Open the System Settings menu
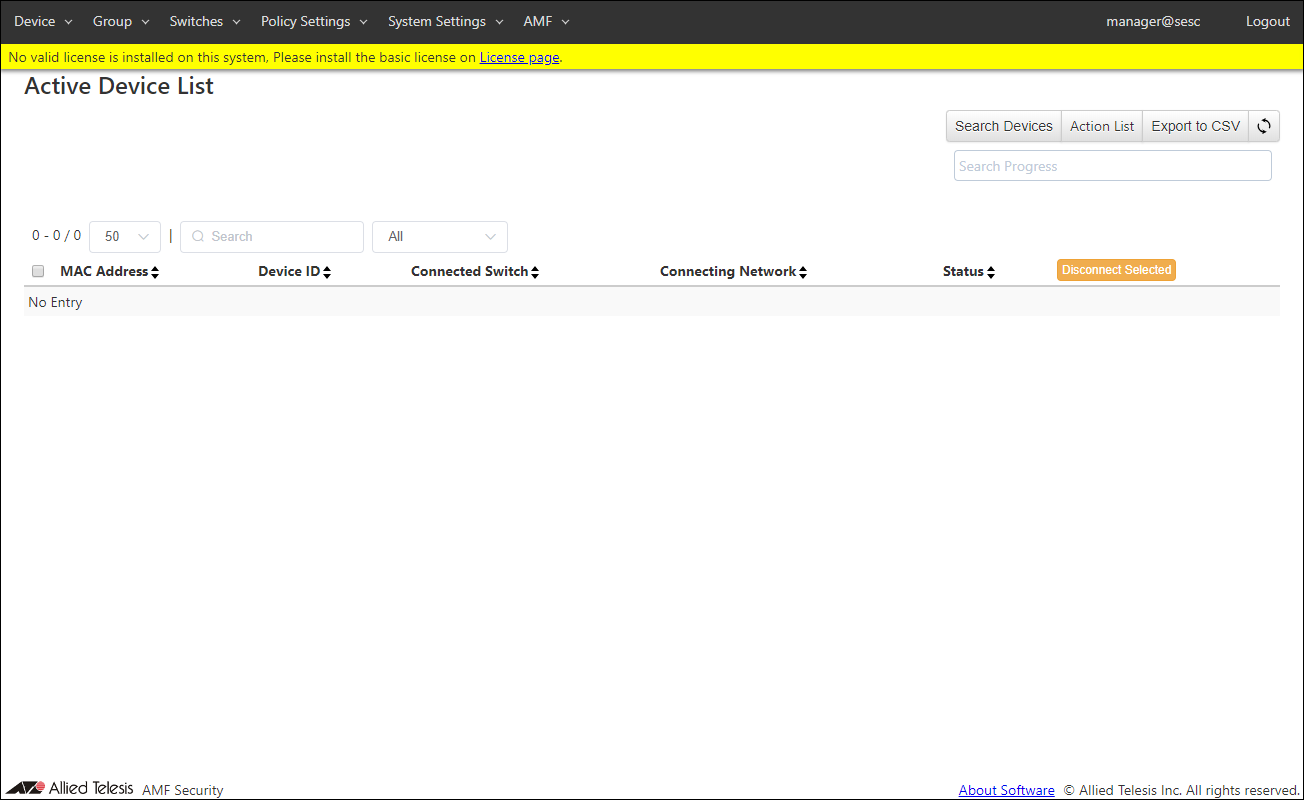 445,22
